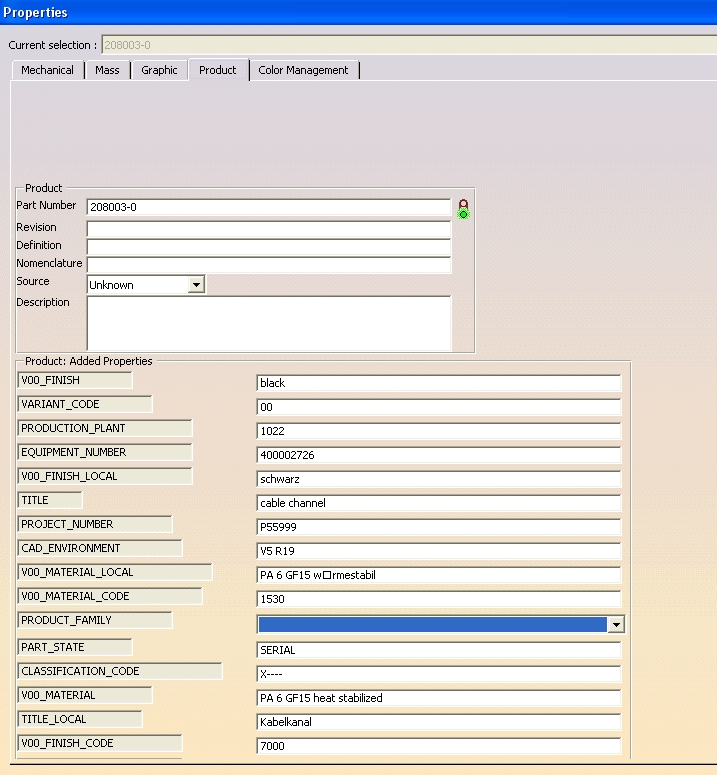This screenshot has width=717, height=775.
Task: Click the CLASSIFICATION_CODE property label
Action: (x=120, y=671)
